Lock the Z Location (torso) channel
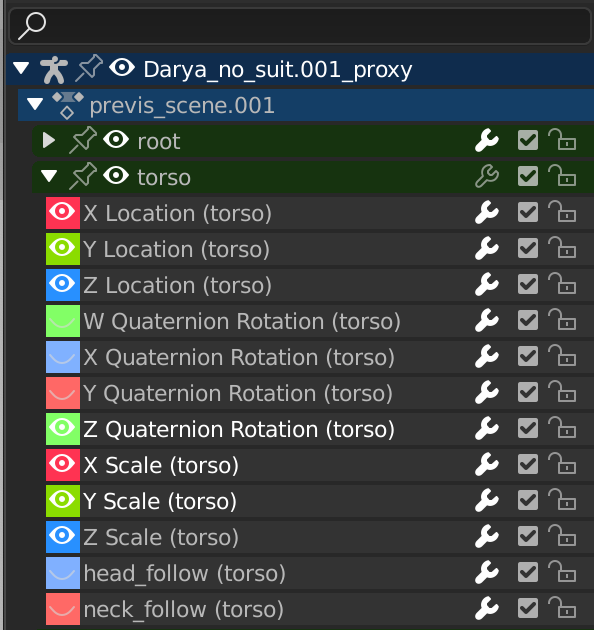The image size is (594, 630). [x=562, y=283]
